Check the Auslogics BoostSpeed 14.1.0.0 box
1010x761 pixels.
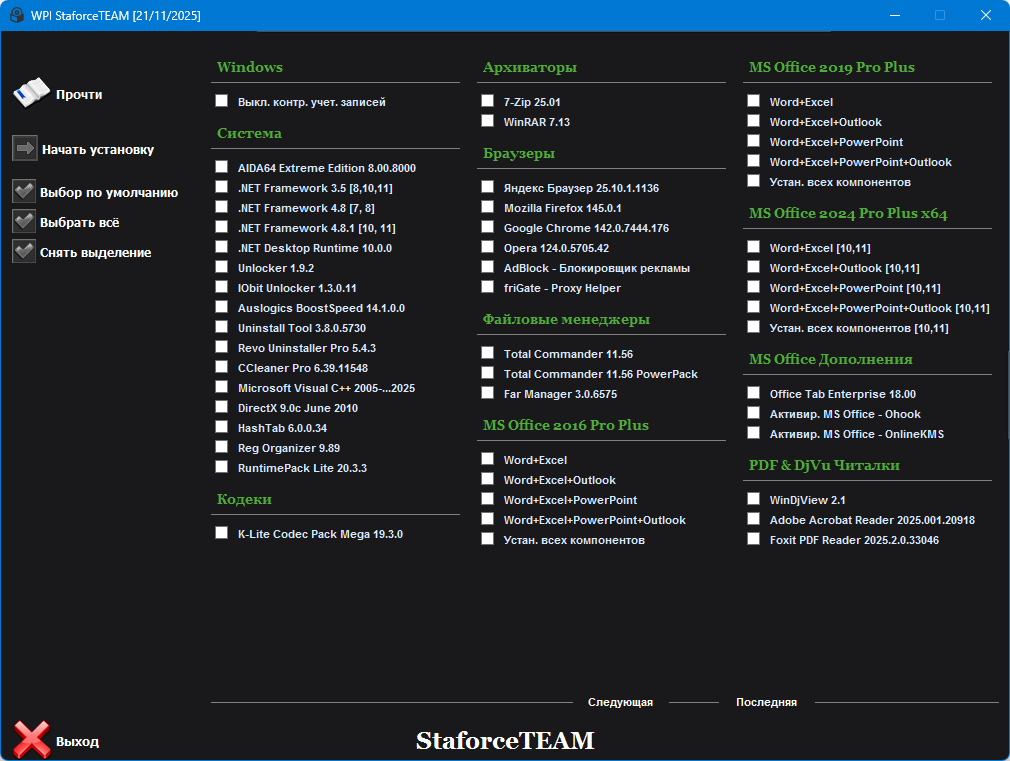(222, 307)
